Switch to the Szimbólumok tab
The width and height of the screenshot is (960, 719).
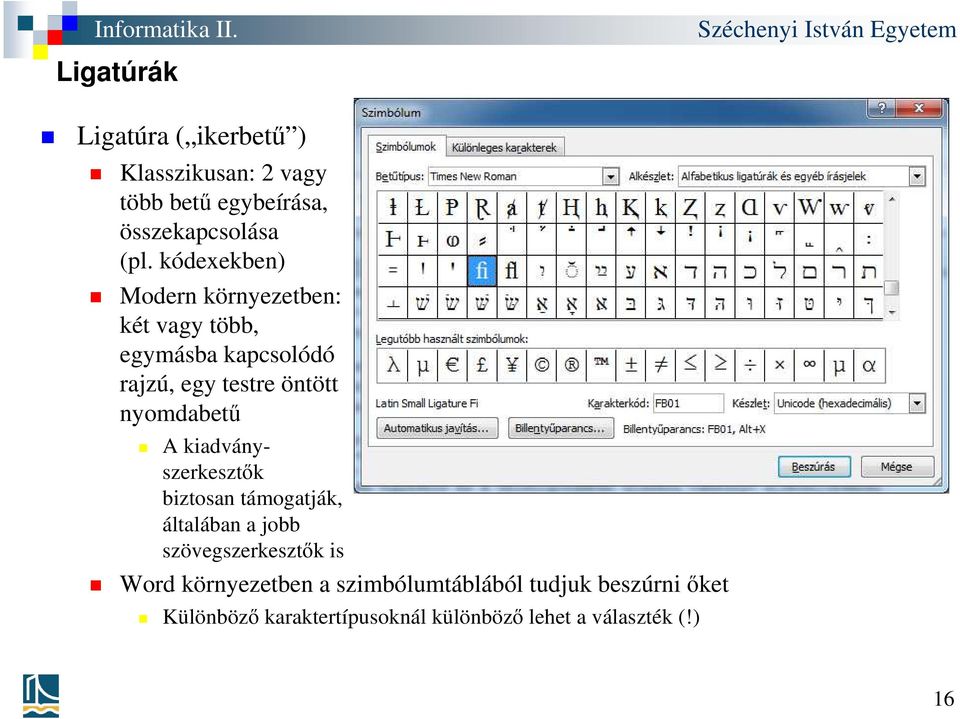[406, 147]
